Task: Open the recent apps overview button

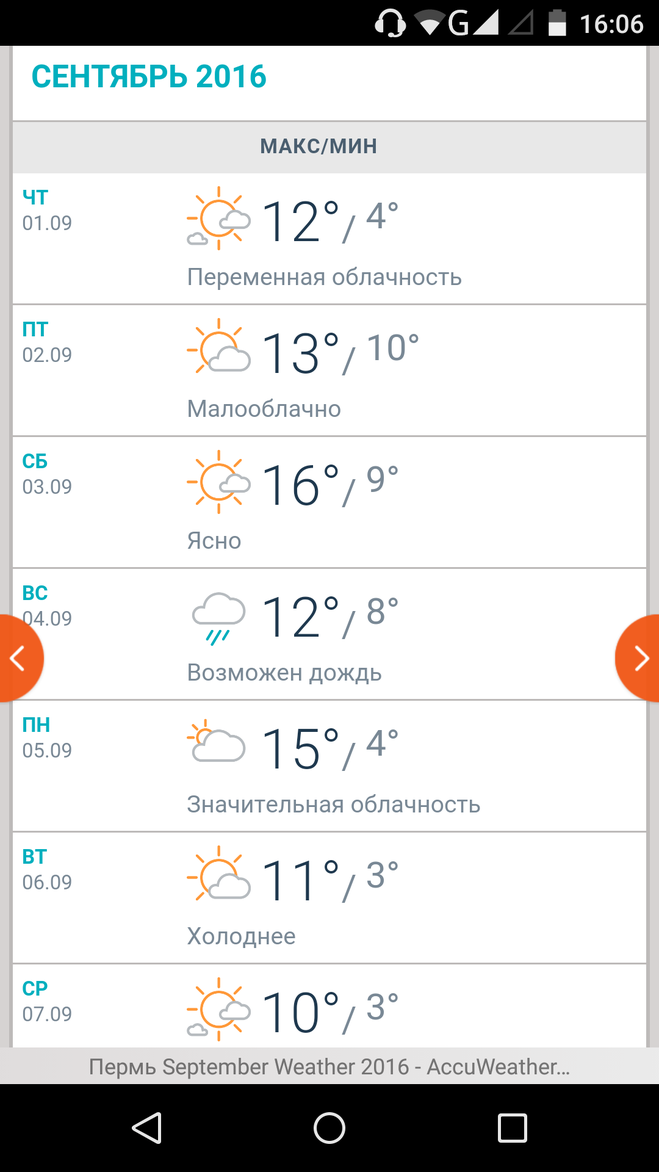Action: [x=512, y=1128]
